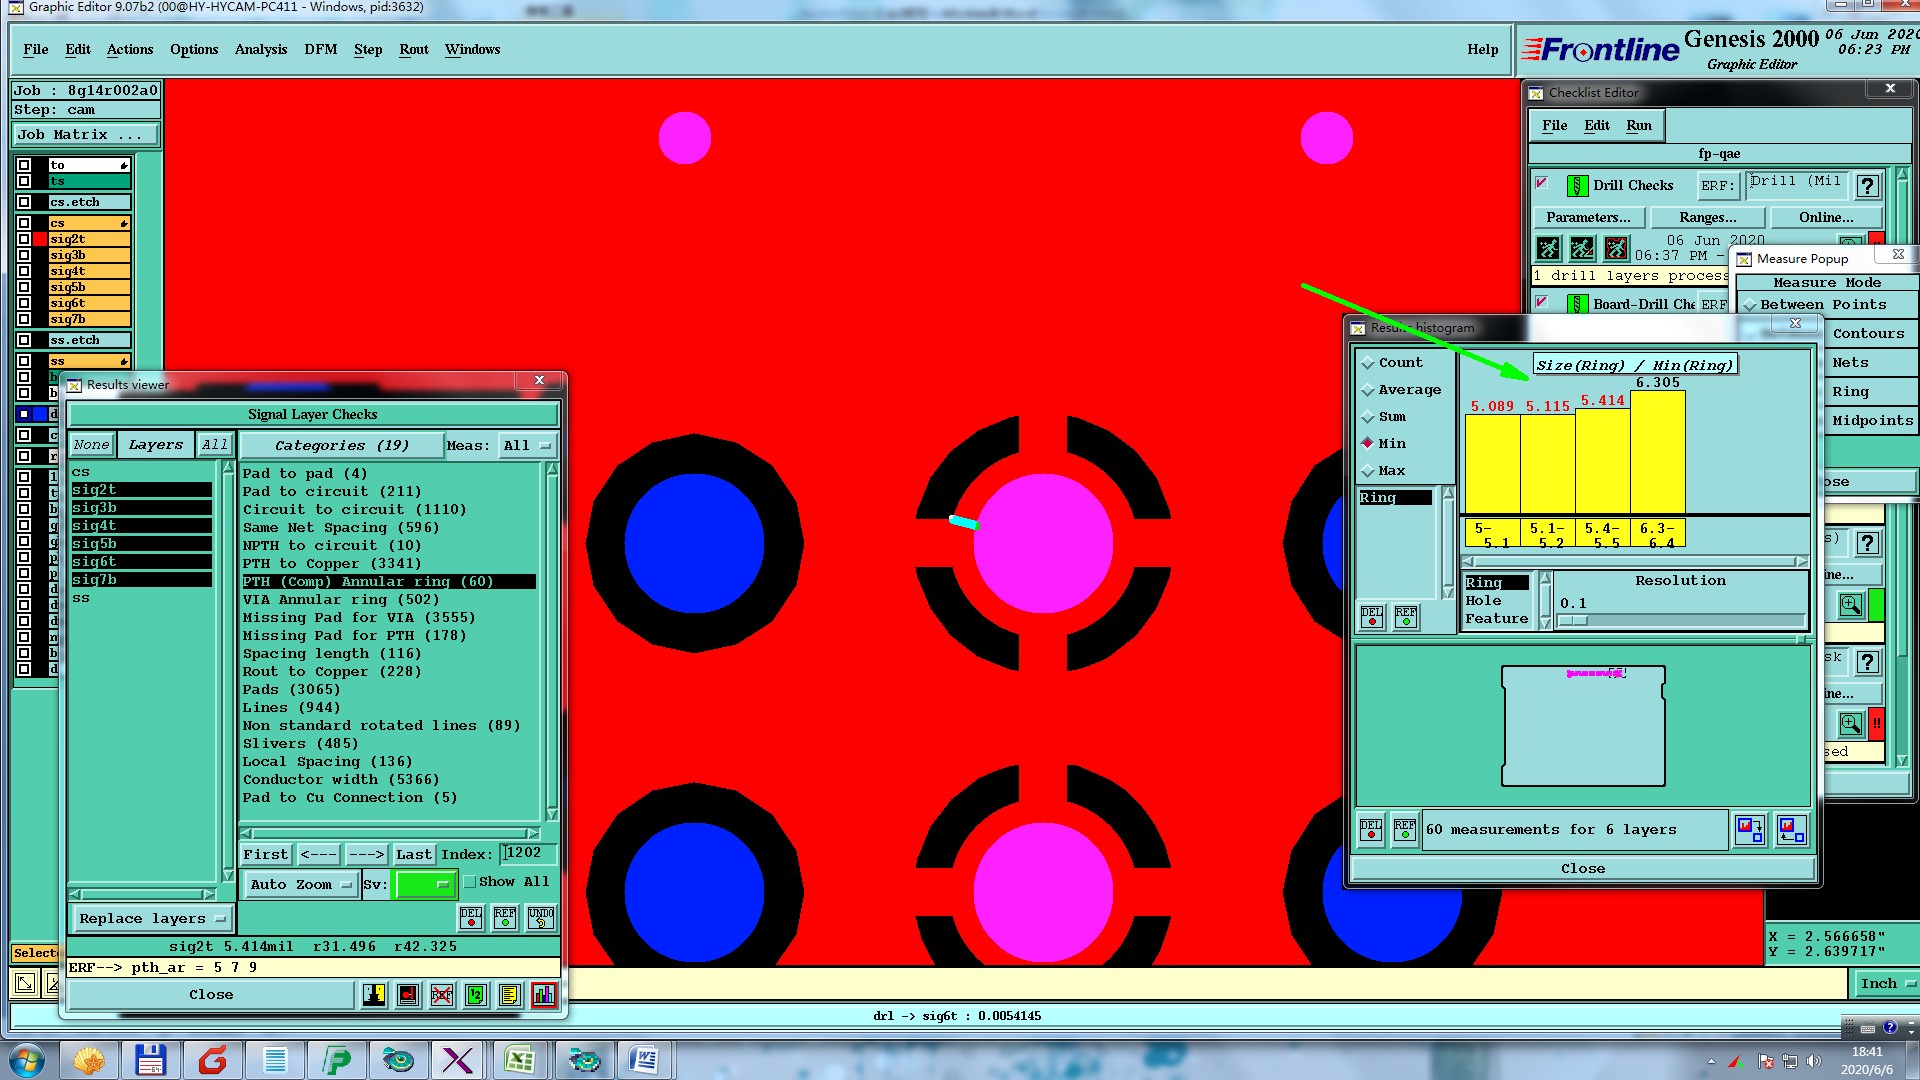Click the Job Matrix button
The width and height of the screenshot is (1920, 1080).
click(85, 135)
